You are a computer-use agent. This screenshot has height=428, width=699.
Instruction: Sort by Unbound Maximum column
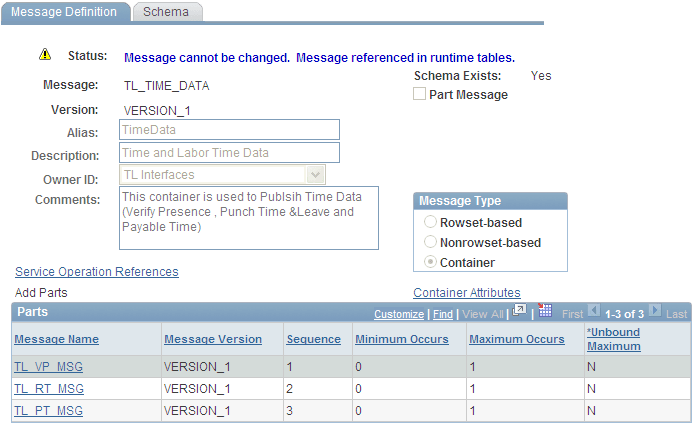point(614,339)
